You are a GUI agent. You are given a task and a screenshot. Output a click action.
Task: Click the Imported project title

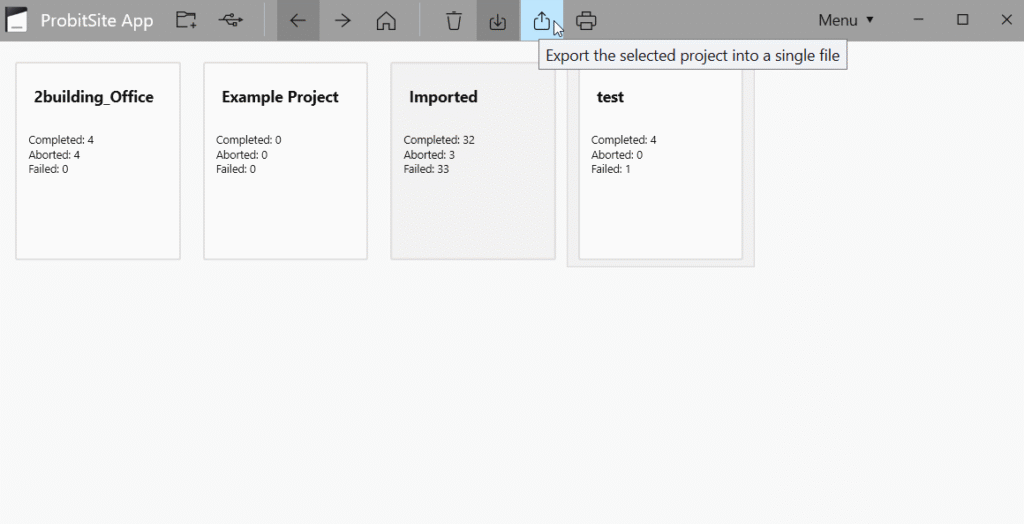click(443, 97)
